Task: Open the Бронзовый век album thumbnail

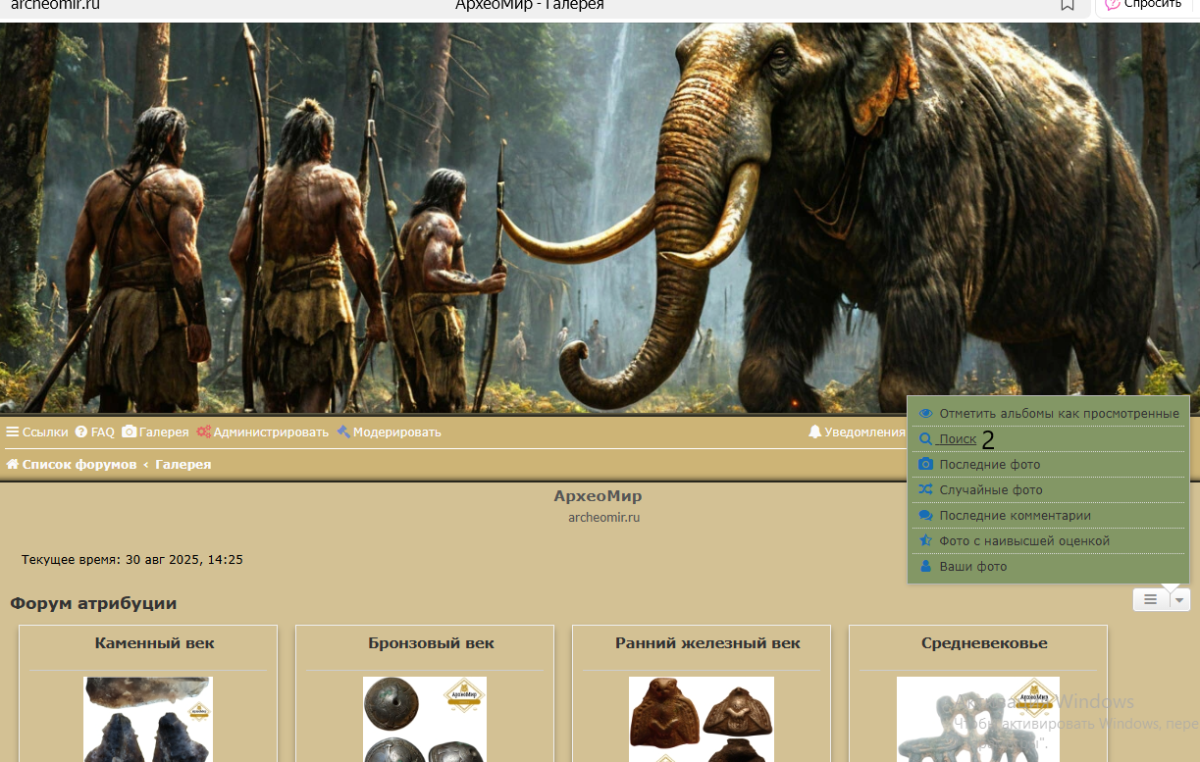Action: coord(425,720)
